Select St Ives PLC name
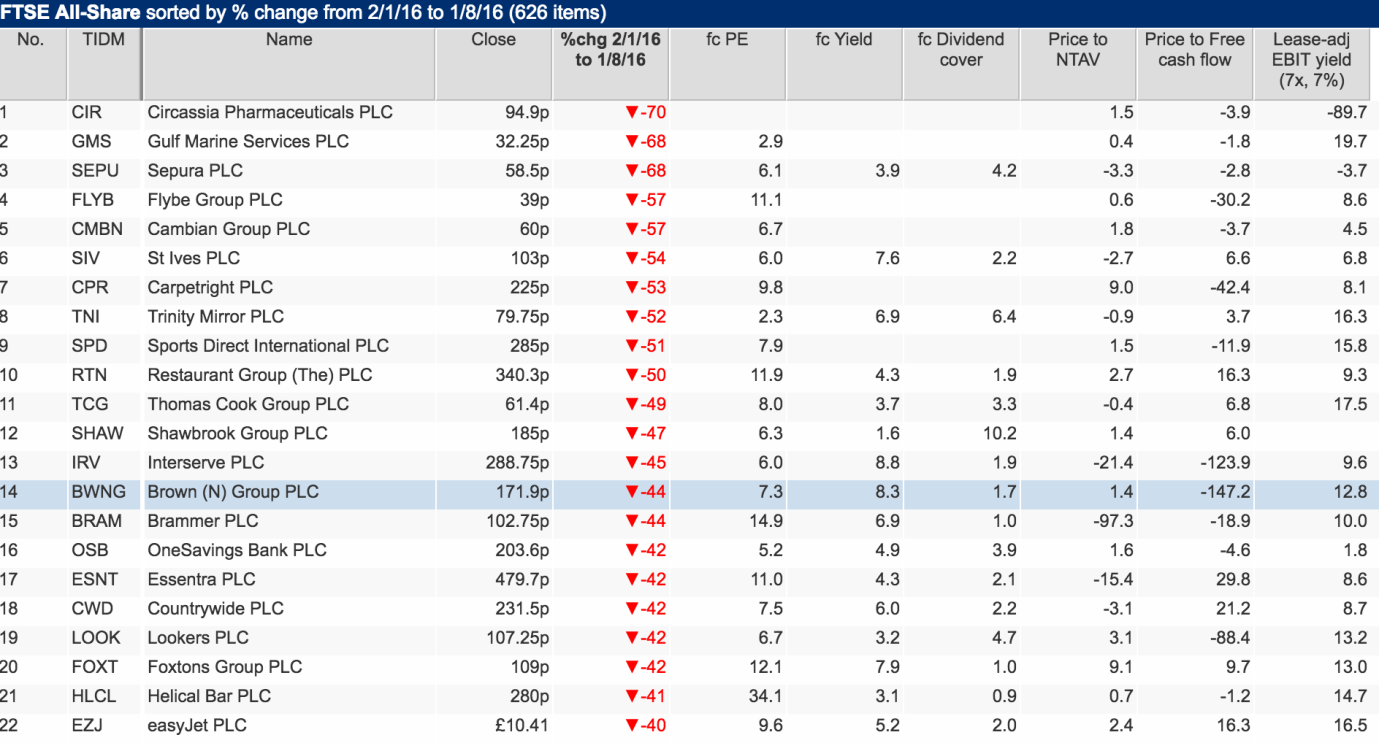Screen dimensions: 1379x743 click(193, 258)
